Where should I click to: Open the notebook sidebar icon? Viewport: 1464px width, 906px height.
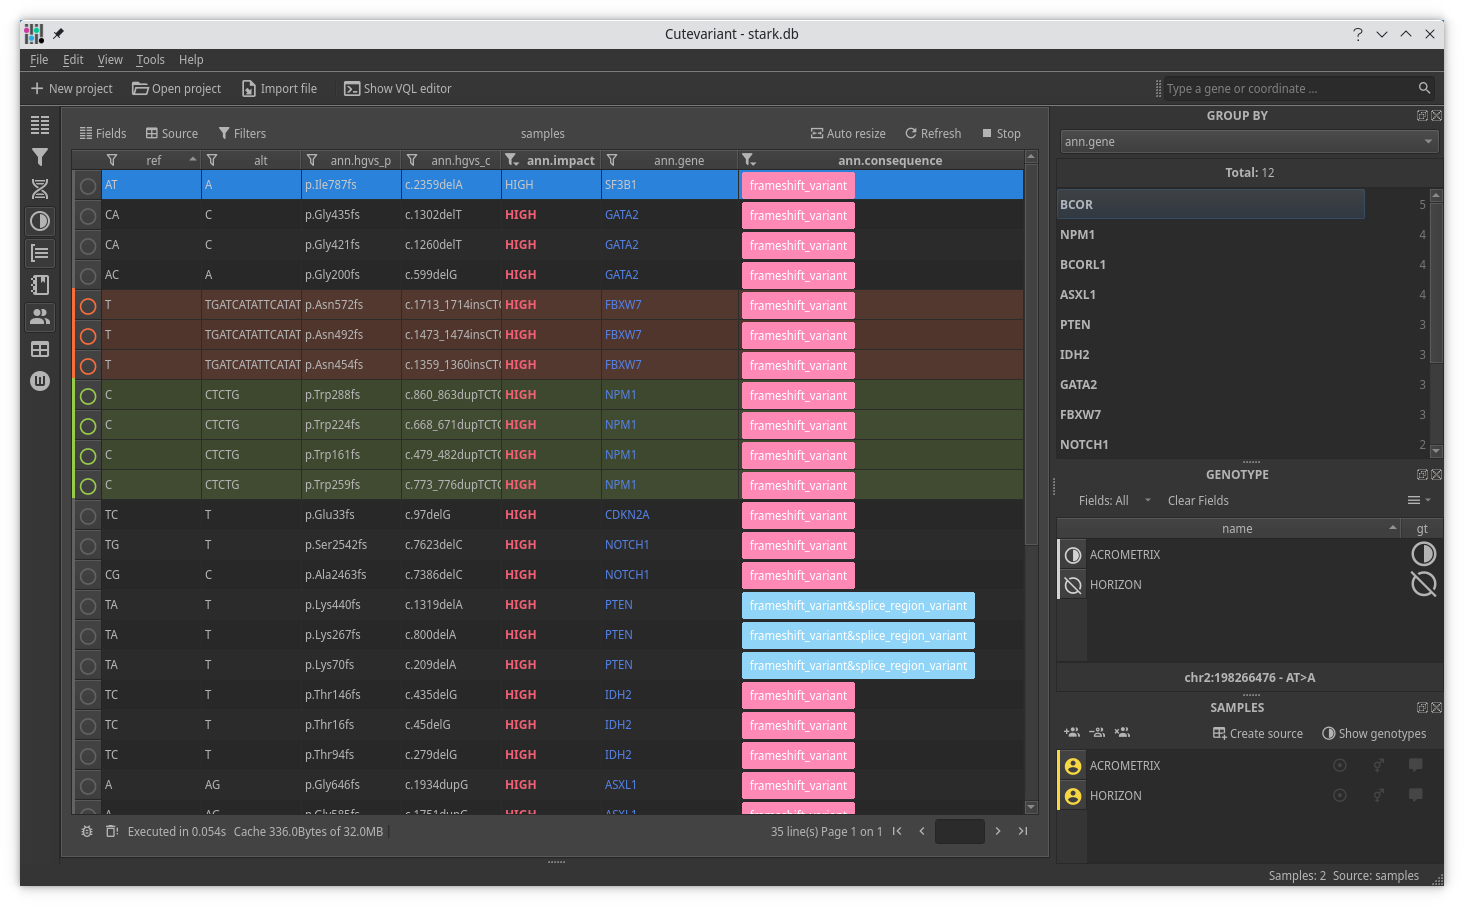tap(40, 285)
